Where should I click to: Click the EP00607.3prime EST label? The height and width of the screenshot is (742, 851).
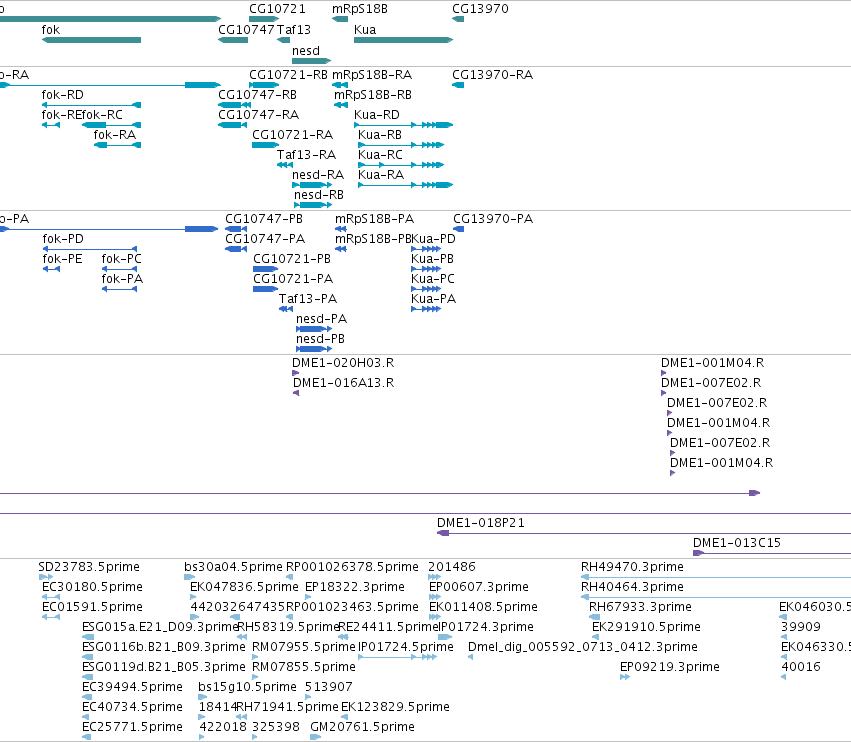(x=479, y=588)
